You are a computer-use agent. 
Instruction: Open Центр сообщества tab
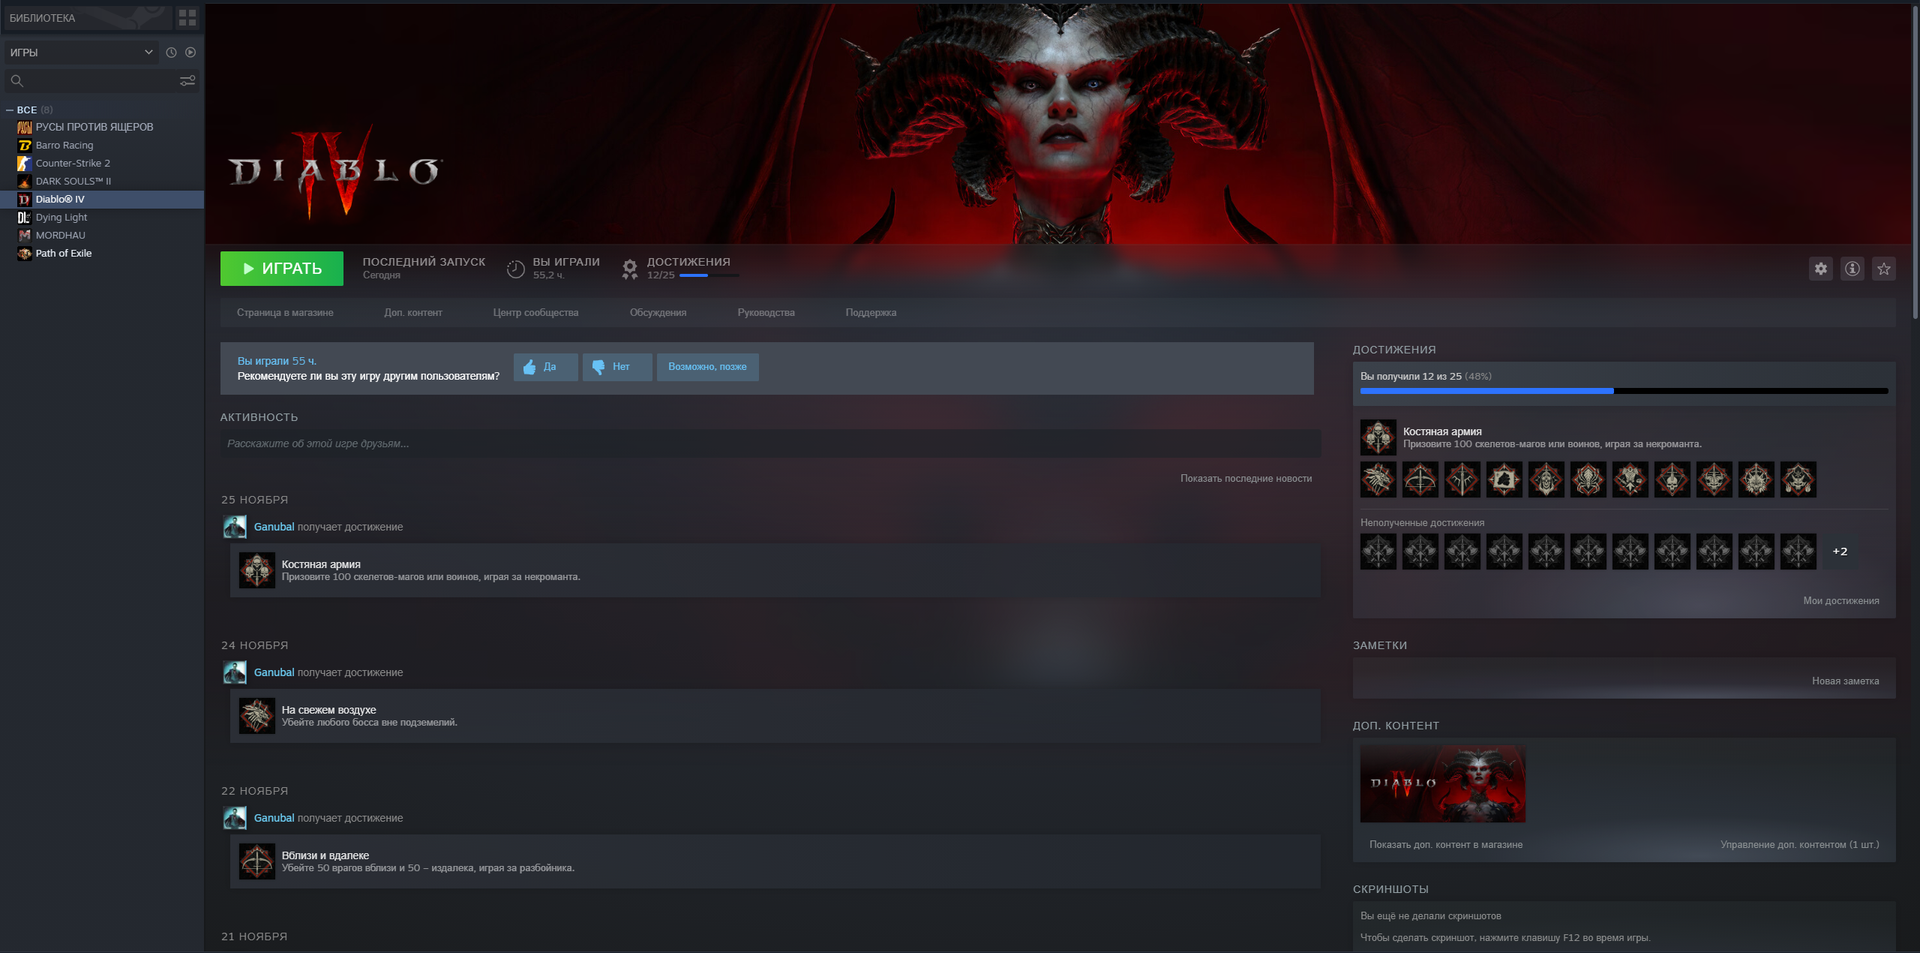536,313
